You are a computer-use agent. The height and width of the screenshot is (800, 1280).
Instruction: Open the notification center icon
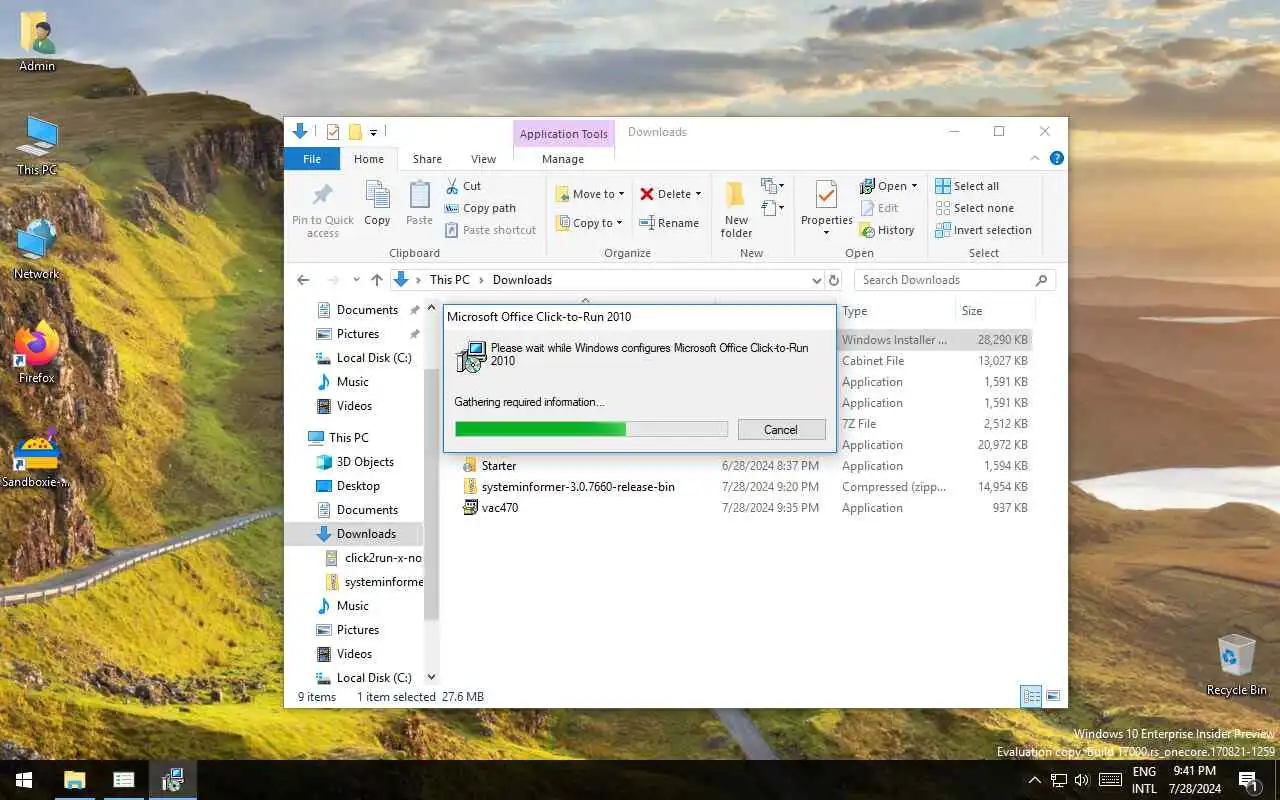[x=1248, y=780]
